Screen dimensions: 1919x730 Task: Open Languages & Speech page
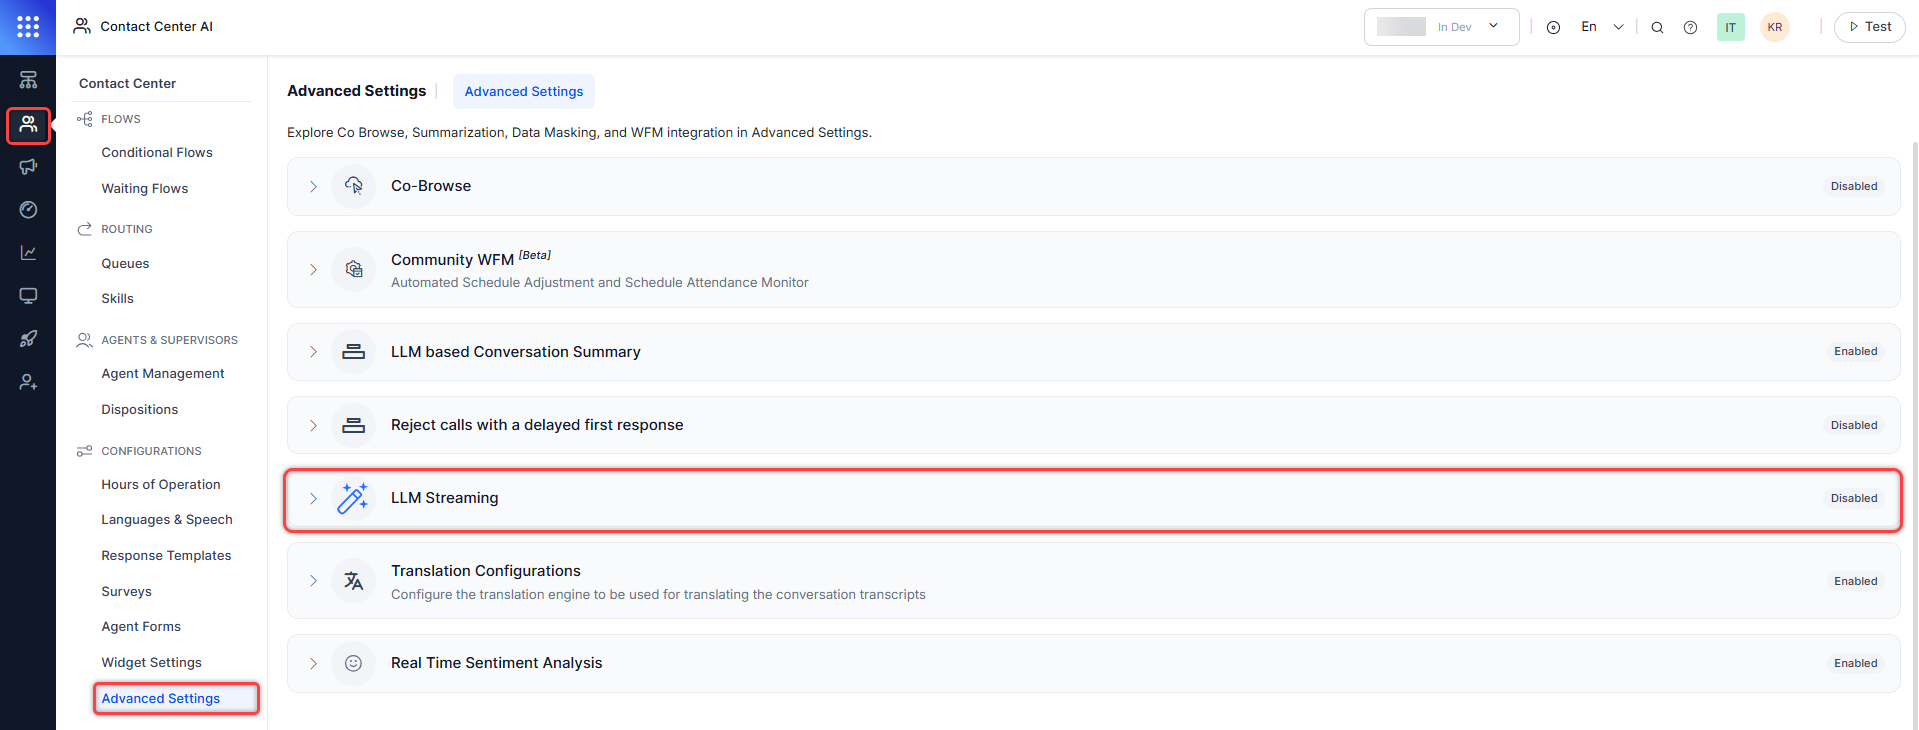[x=167, y=520]
